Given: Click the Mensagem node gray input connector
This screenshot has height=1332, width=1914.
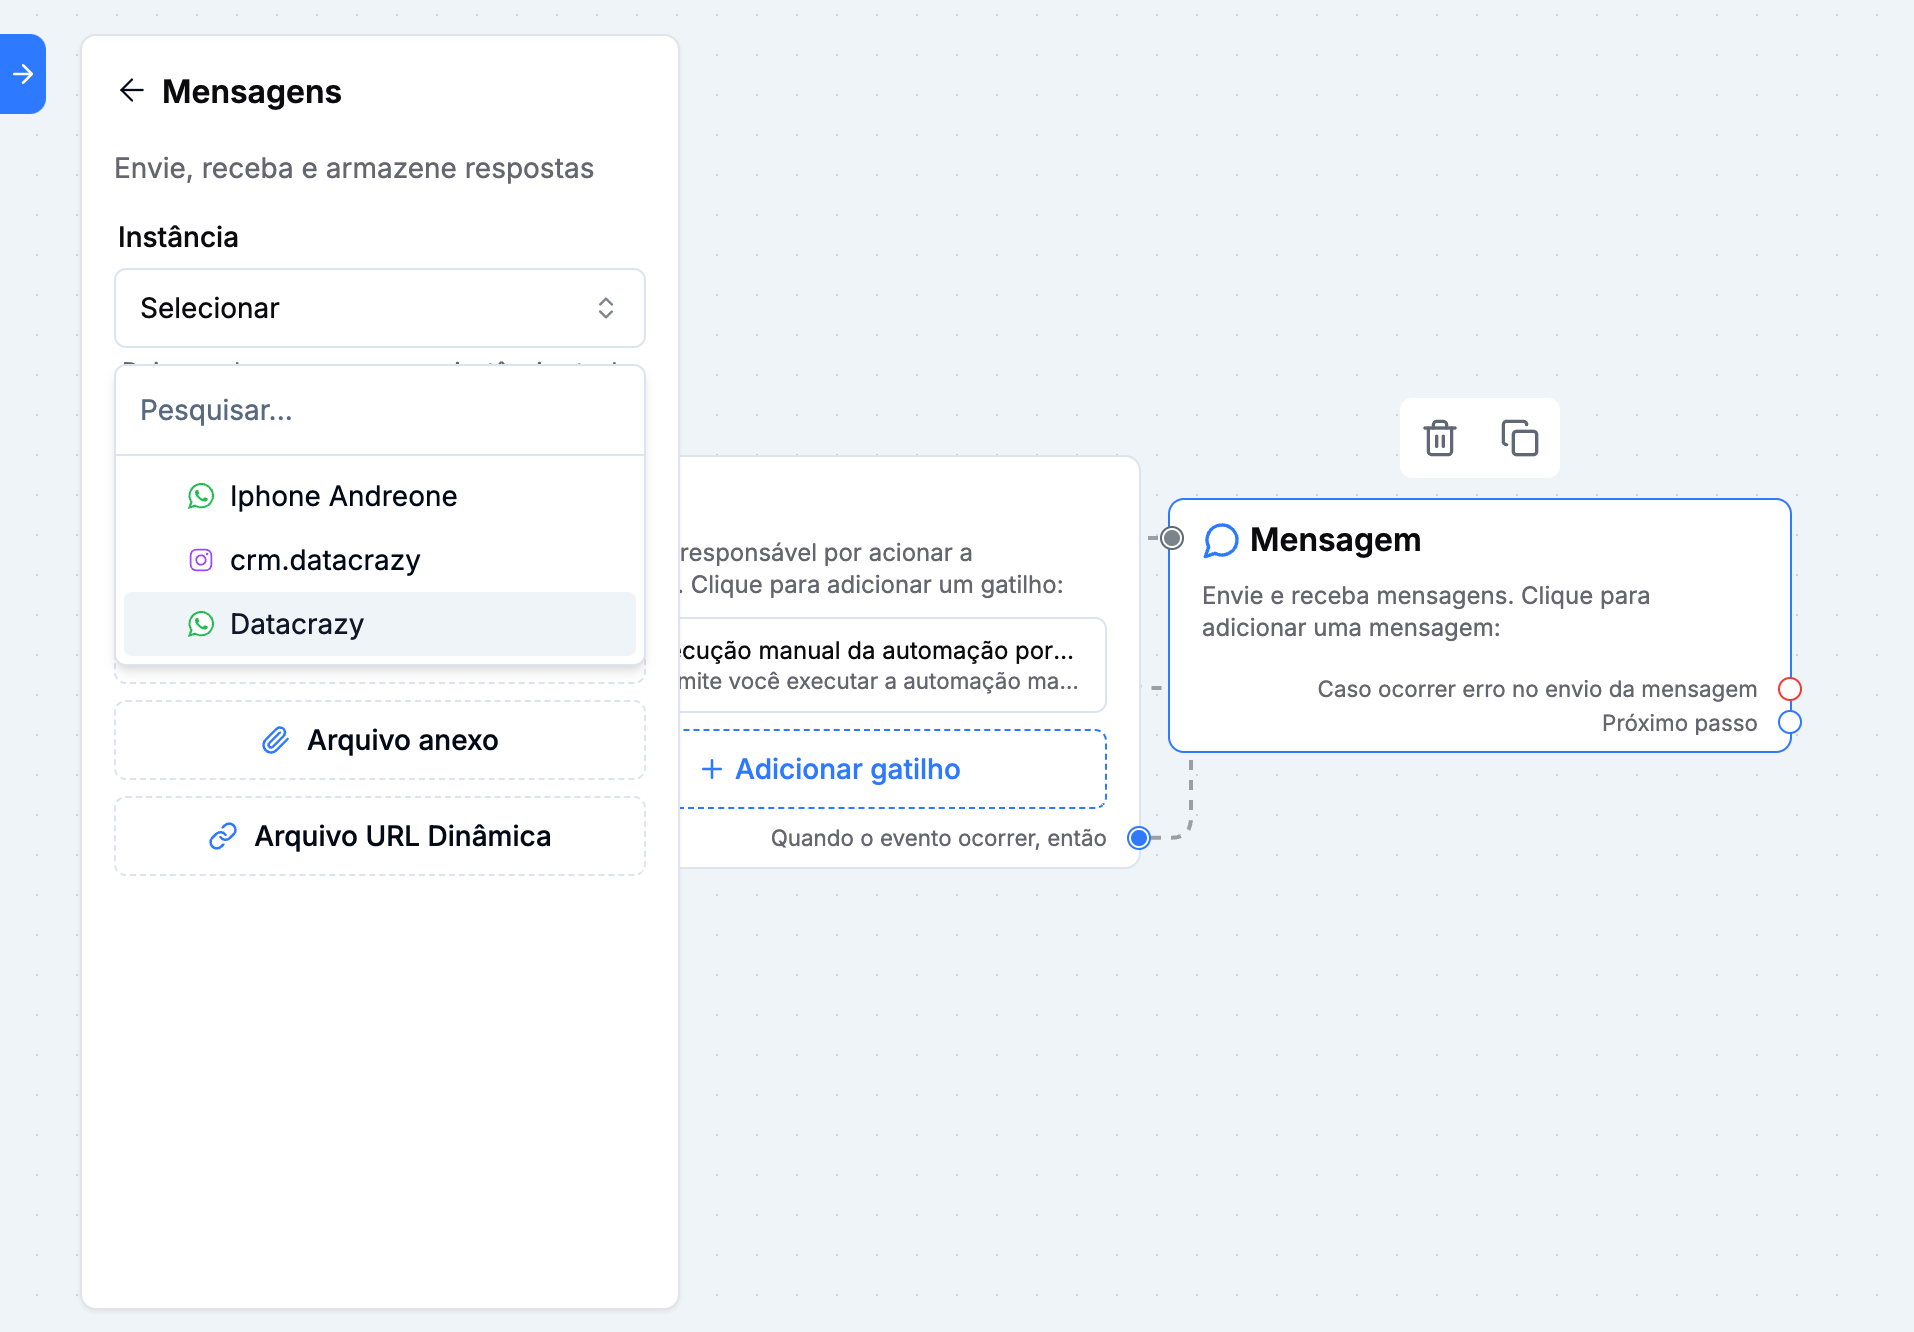Looking at the screenshot, I should tap(1172, 538).
